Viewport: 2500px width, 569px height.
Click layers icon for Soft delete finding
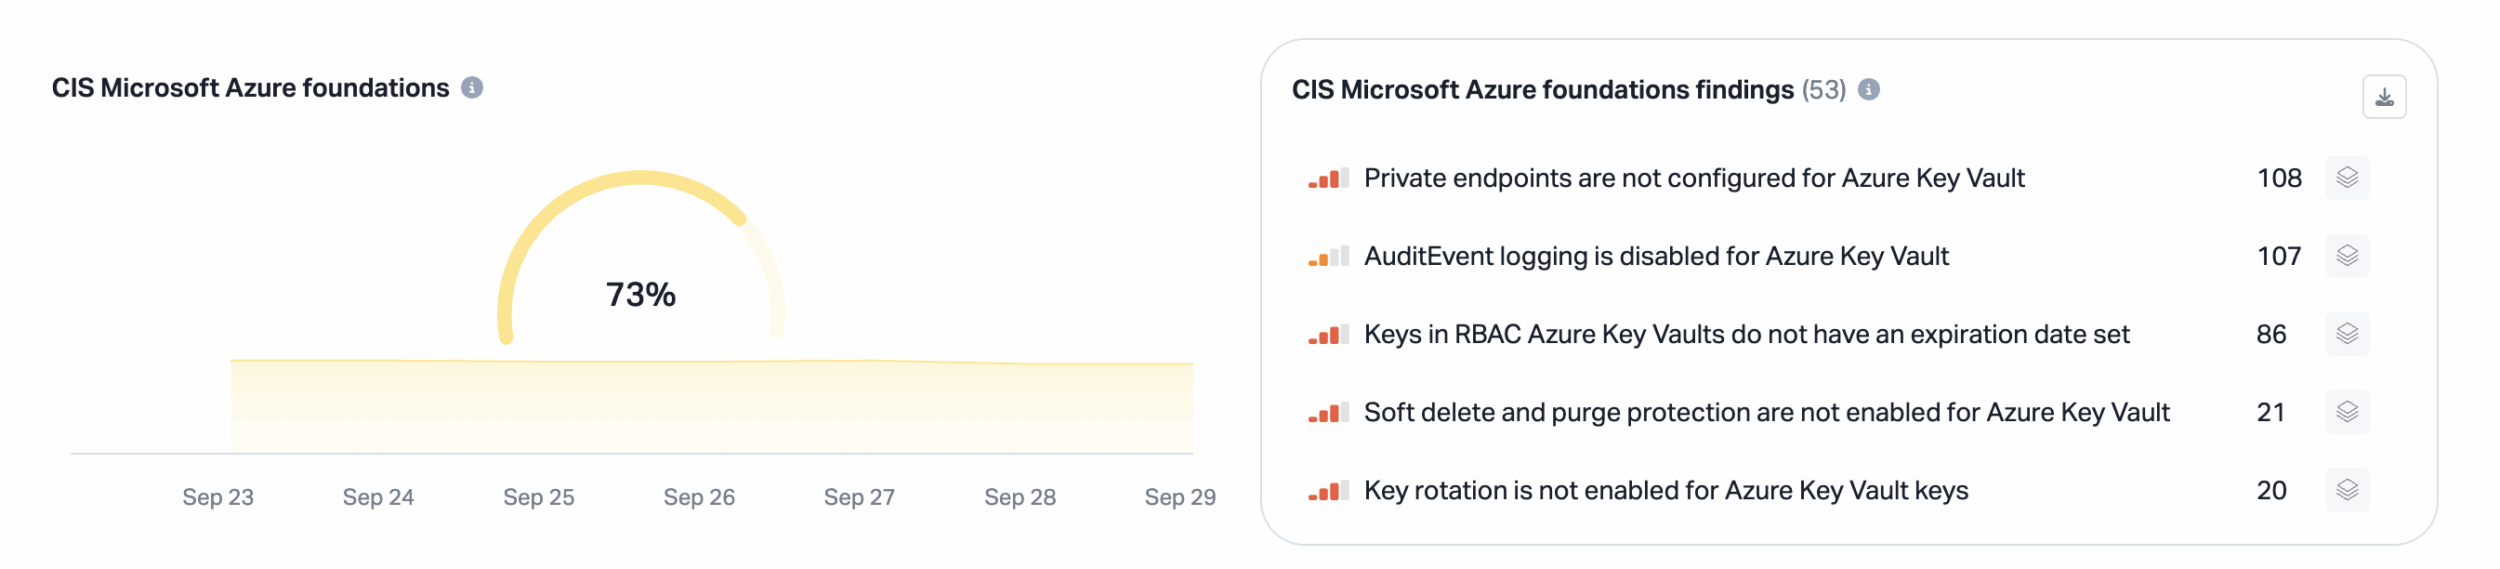coord(2347,412)
